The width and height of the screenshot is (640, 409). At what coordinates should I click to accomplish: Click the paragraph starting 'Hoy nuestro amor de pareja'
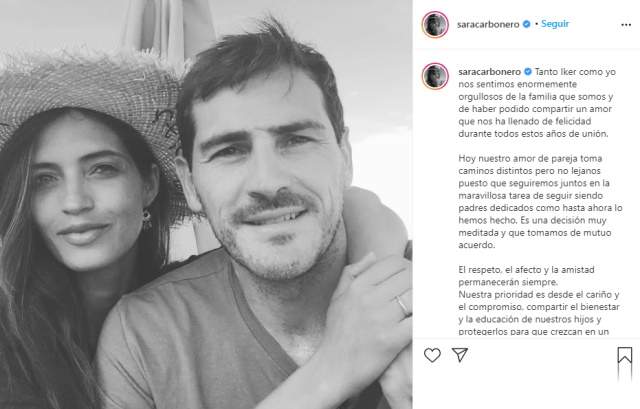pos(540,201)
